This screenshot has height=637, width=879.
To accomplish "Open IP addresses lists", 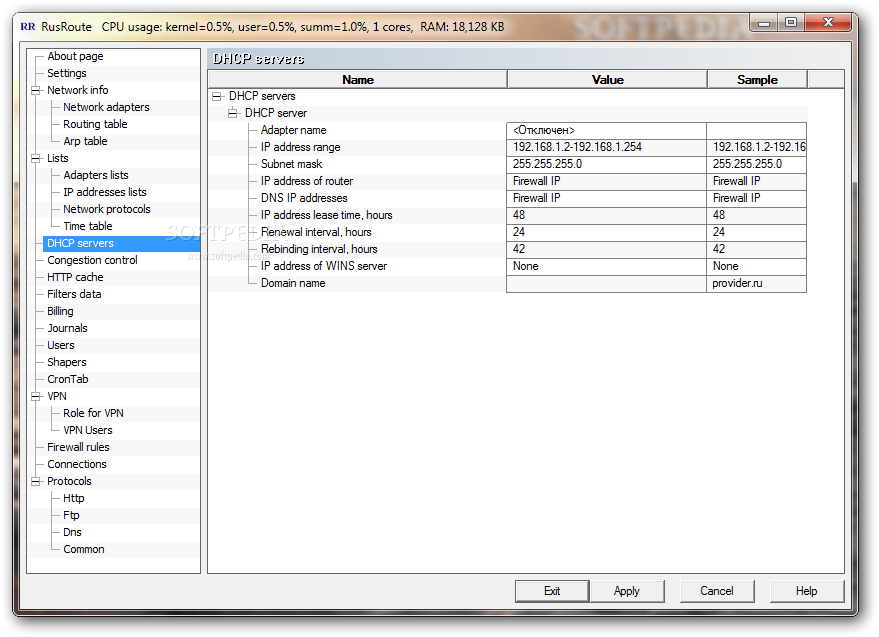I will point(104,192).
